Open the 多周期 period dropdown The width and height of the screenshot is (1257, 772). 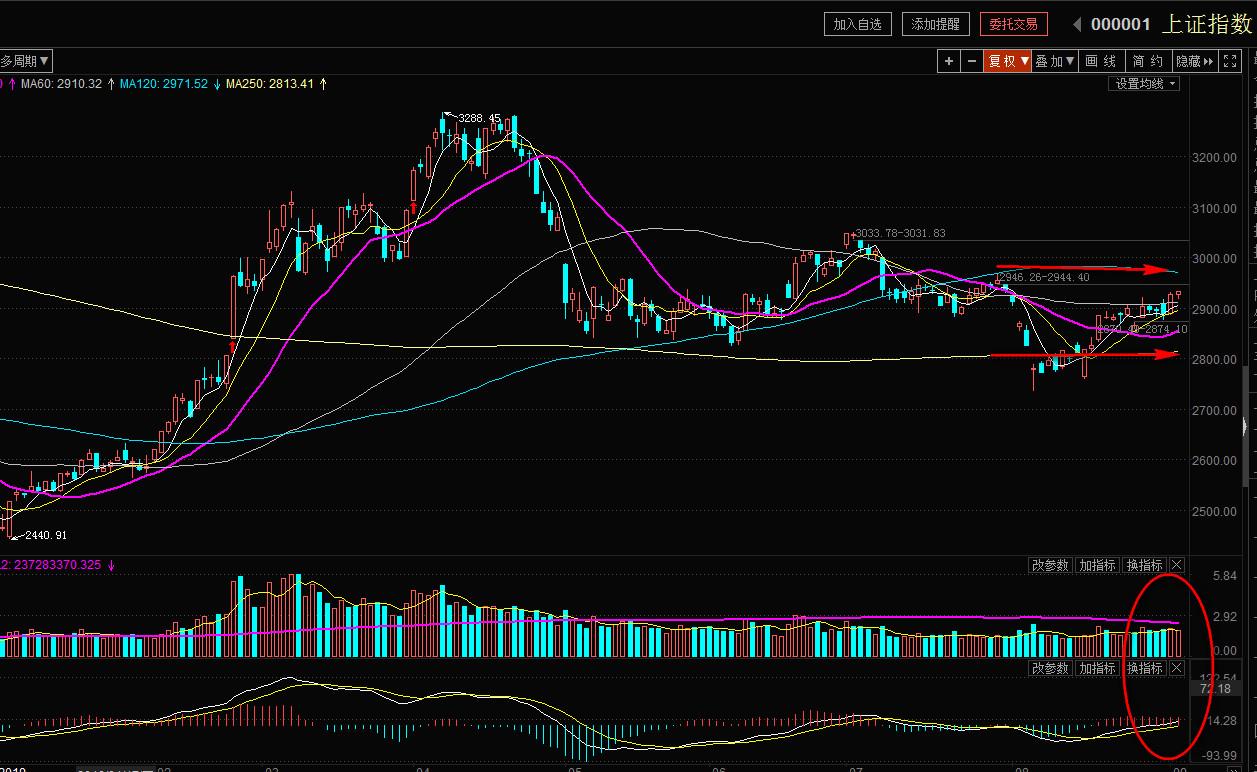pos(25,61)
